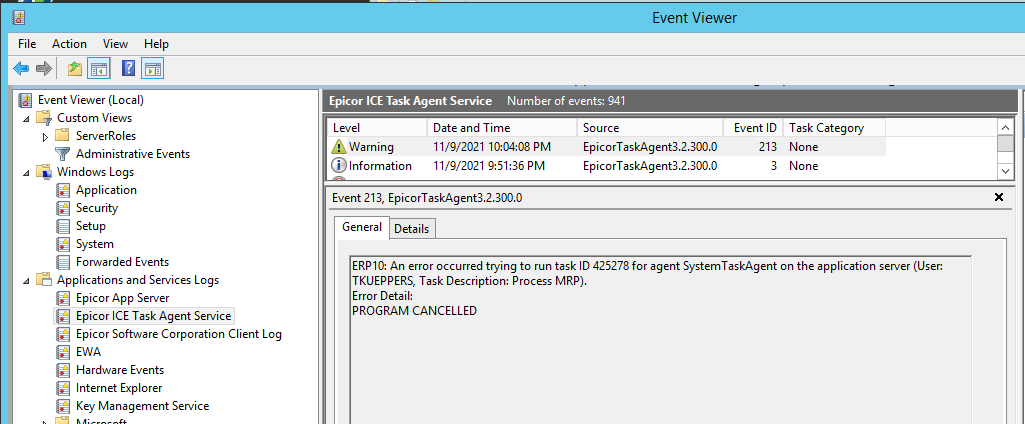
Task: Switch to the General tab
Action: click(x=361, y=227)
